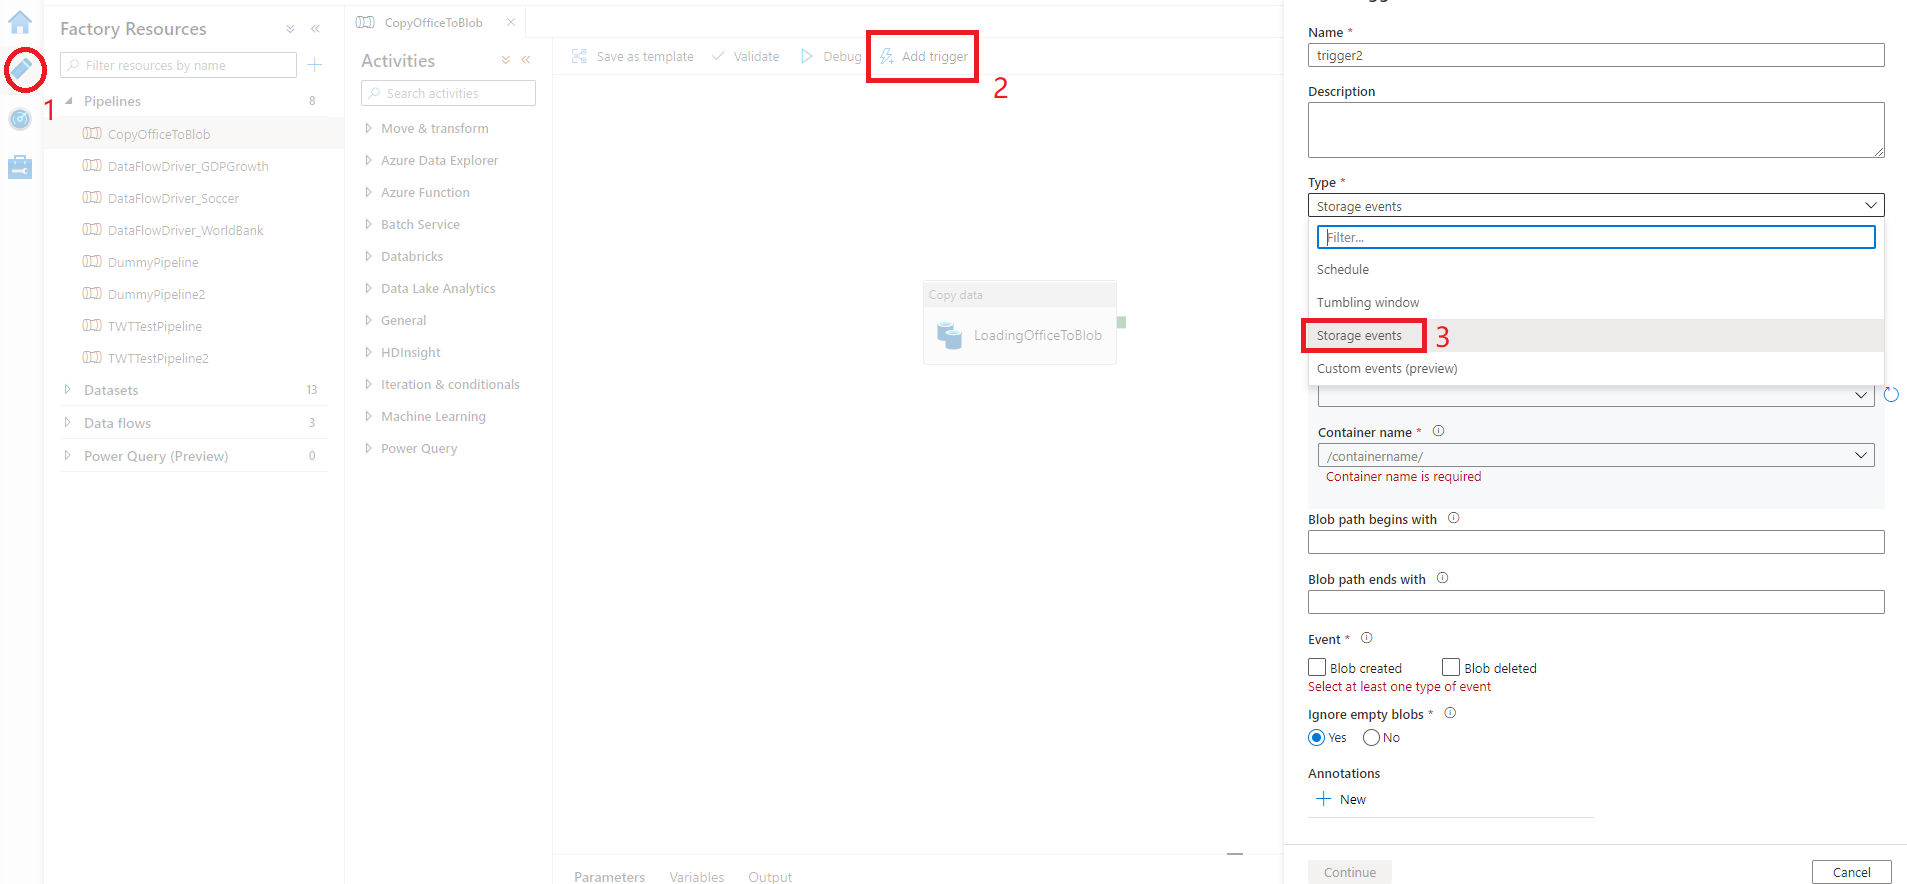Screen dimensions: 1907x884
Task: Click the trigger Name input field
Action: (x=1596, y=55)
